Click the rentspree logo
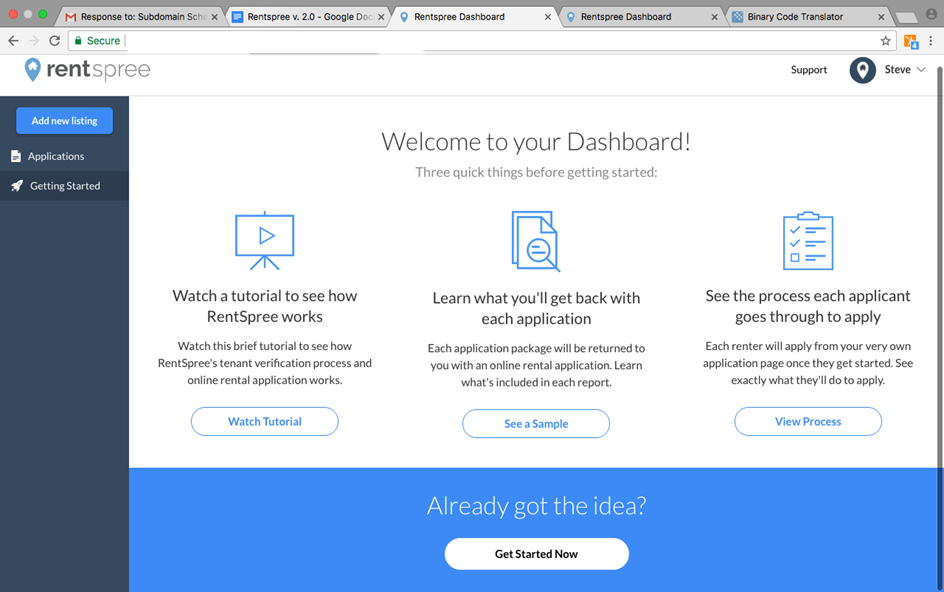Viewport: 944px width, 592px height. [87, 70]
